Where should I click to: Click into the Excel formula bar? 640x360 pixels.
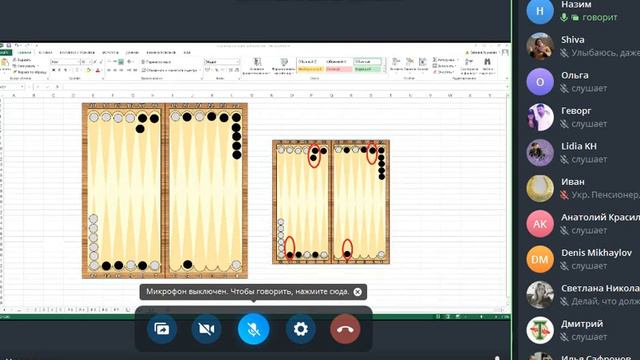(x=284, y=87)
